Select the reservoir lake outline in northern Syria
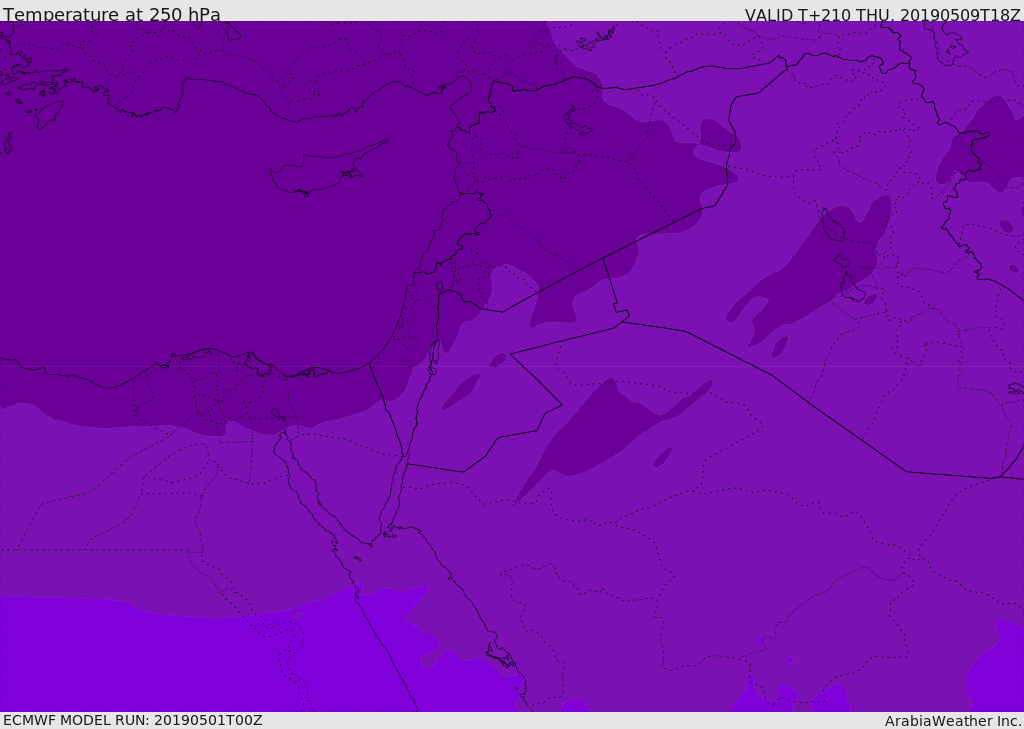Image resolution: width=1024 pixels, height=729 pixels. 580,122
